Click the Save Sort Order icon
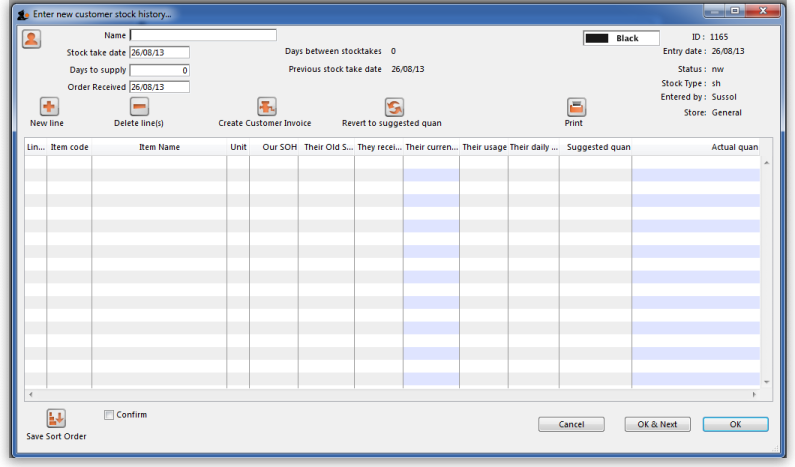Image resolution: width=795 pixels, height=467 pixels. tap(56, 418)
